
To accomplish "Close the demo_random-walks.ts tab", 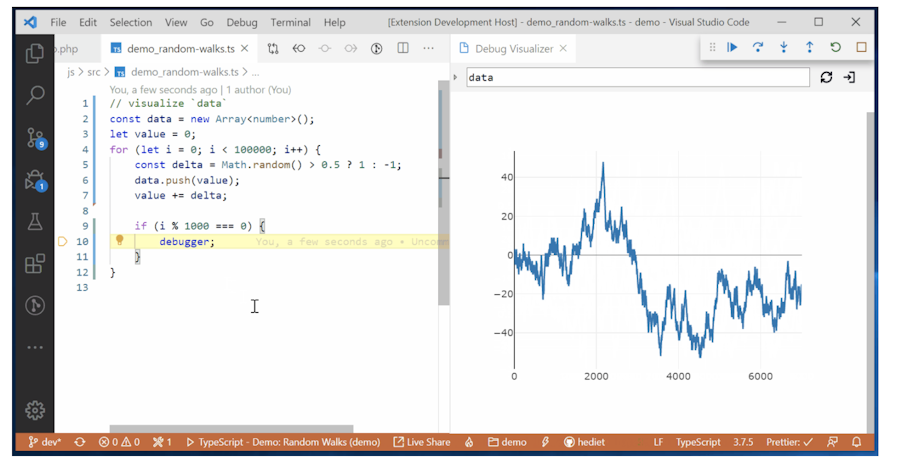I will tap(245, 49).
